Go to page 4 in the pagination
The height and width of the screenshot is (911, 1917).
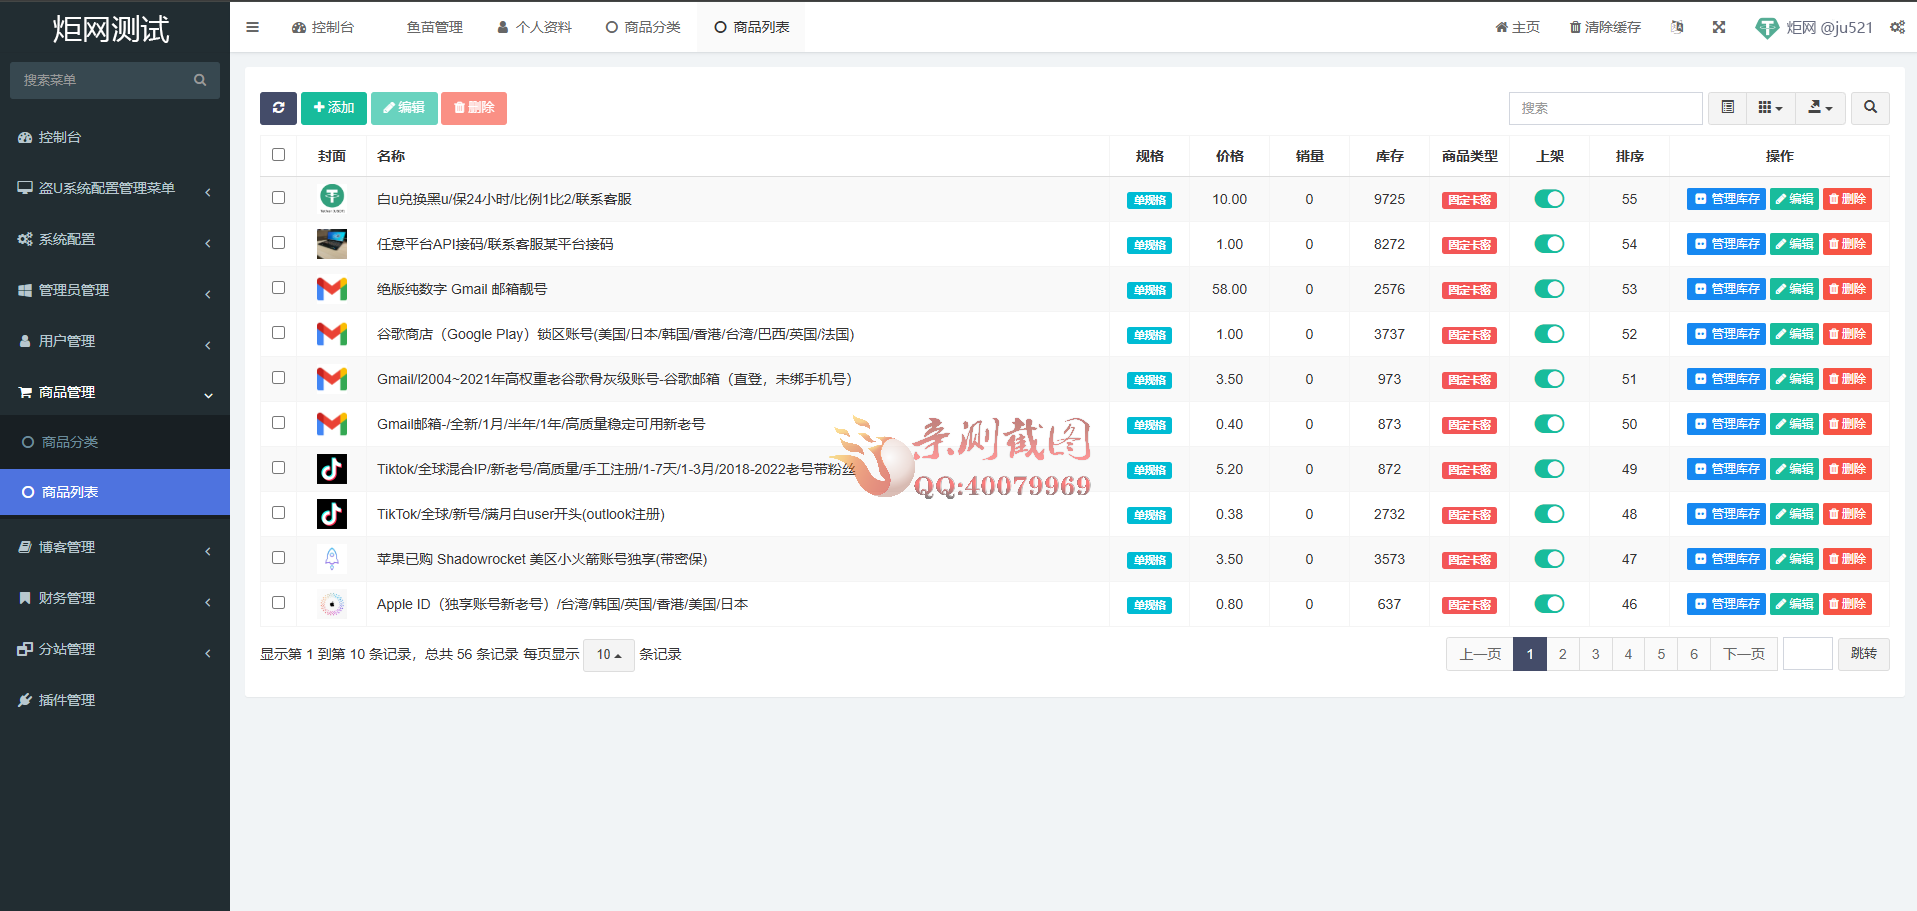click(1628, 654)
